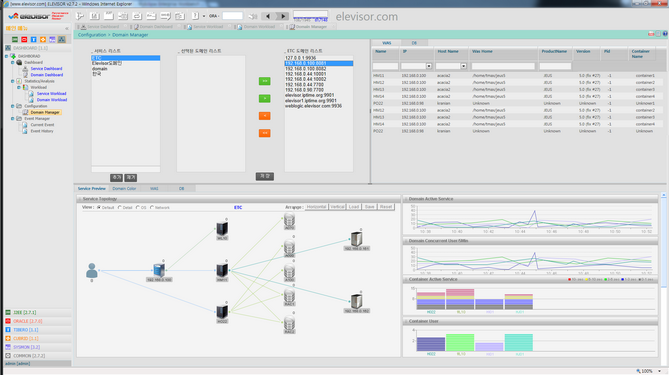Collapse the Statistics/Analysis tree node

[x=12, y=81]
